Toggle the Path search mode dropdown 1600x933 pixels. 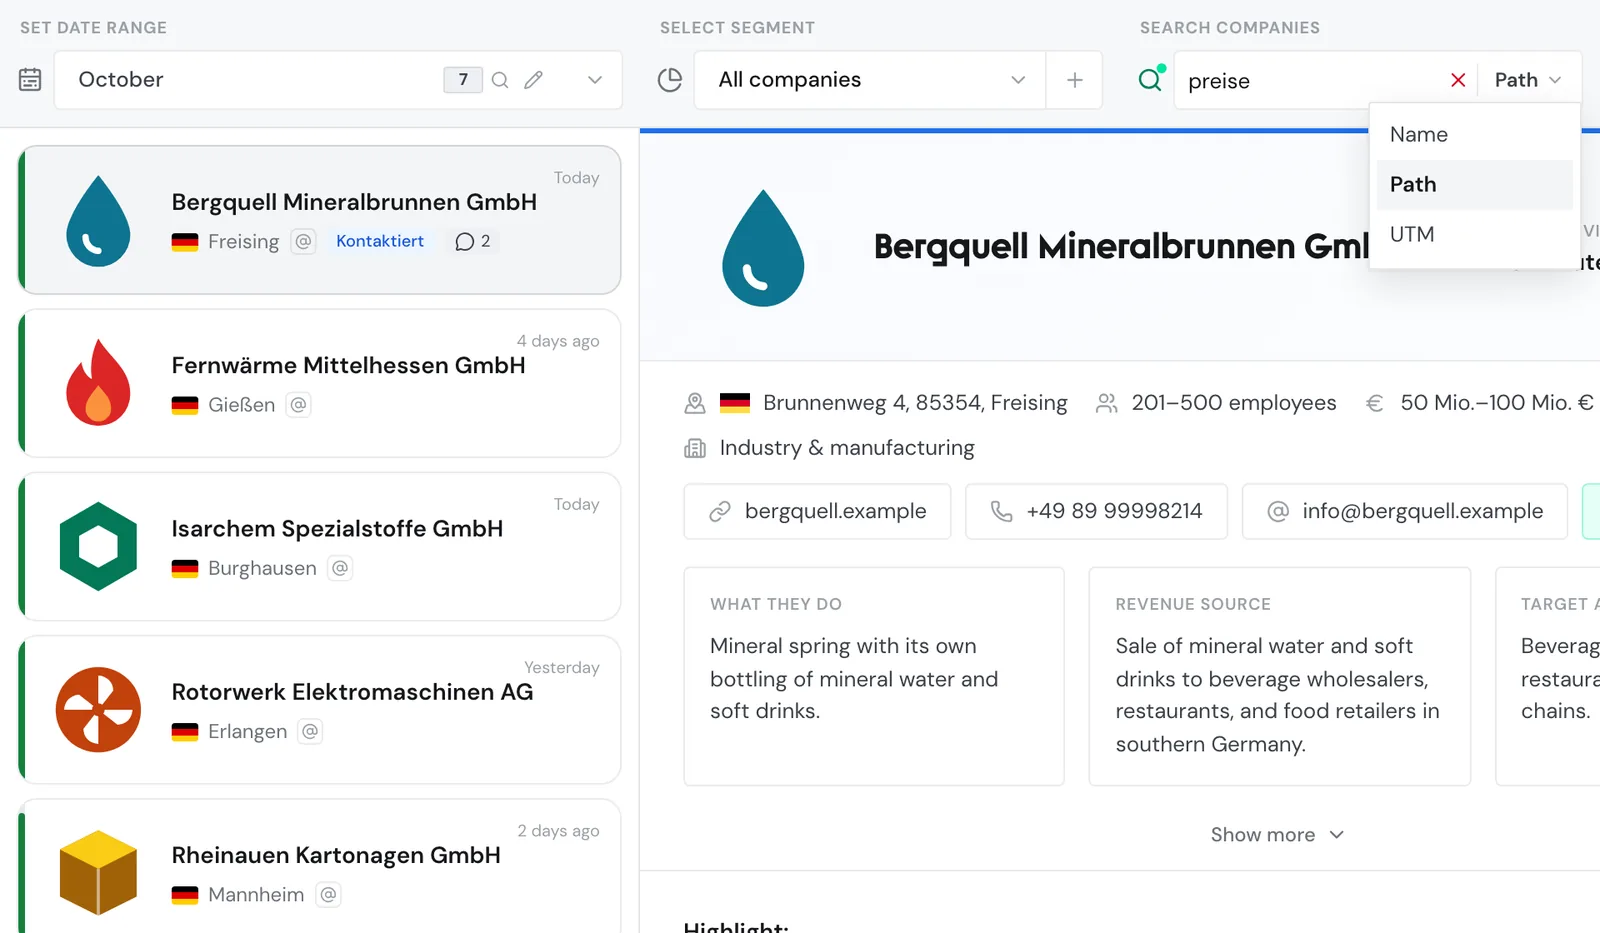click(x=1528, y=80)
